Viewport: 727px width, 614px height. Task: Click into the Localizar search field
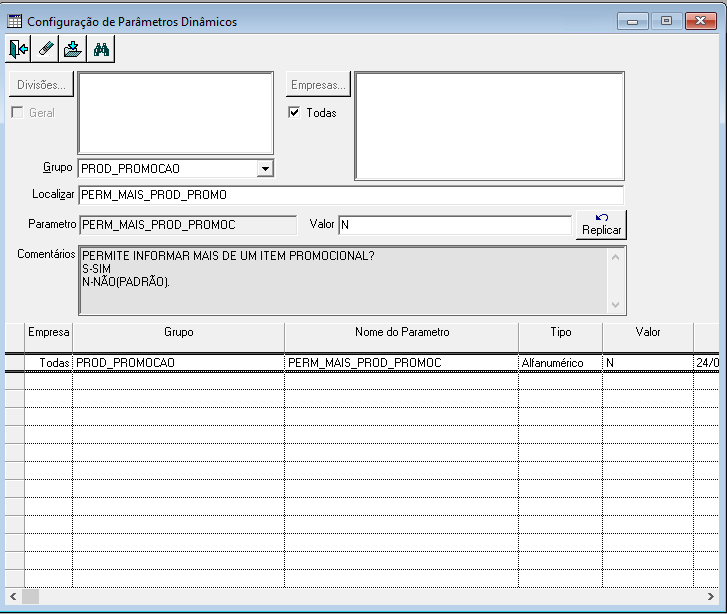pos(351,195)
